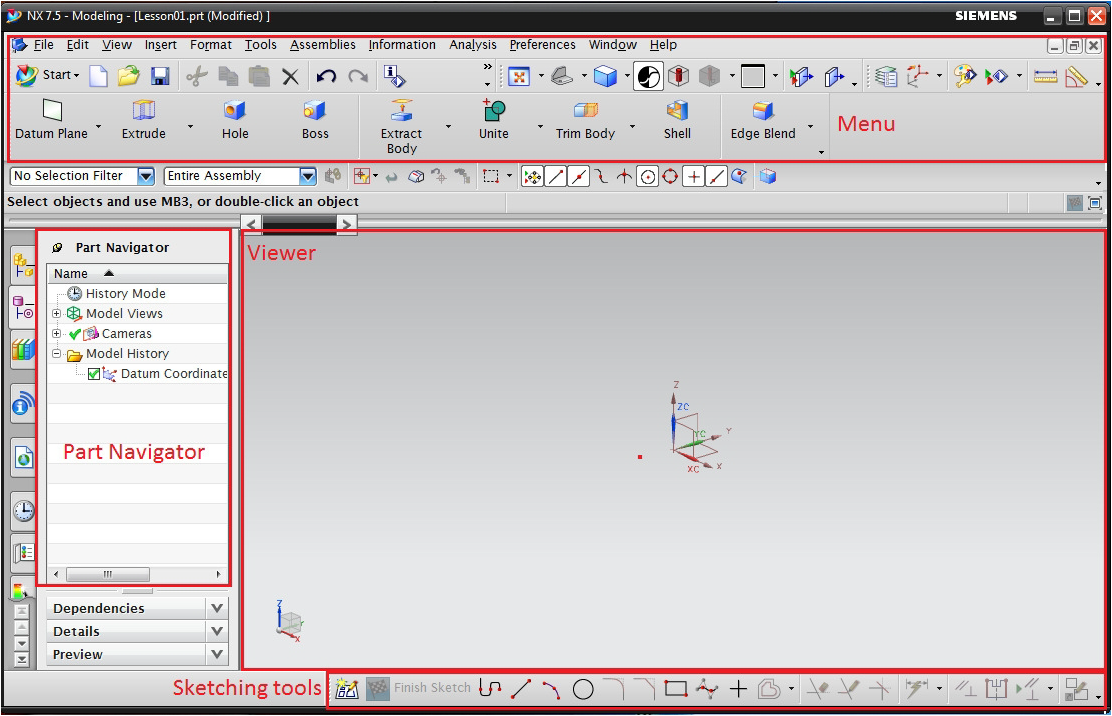Enable shaded display mode in view toolbar

(648, 75)
